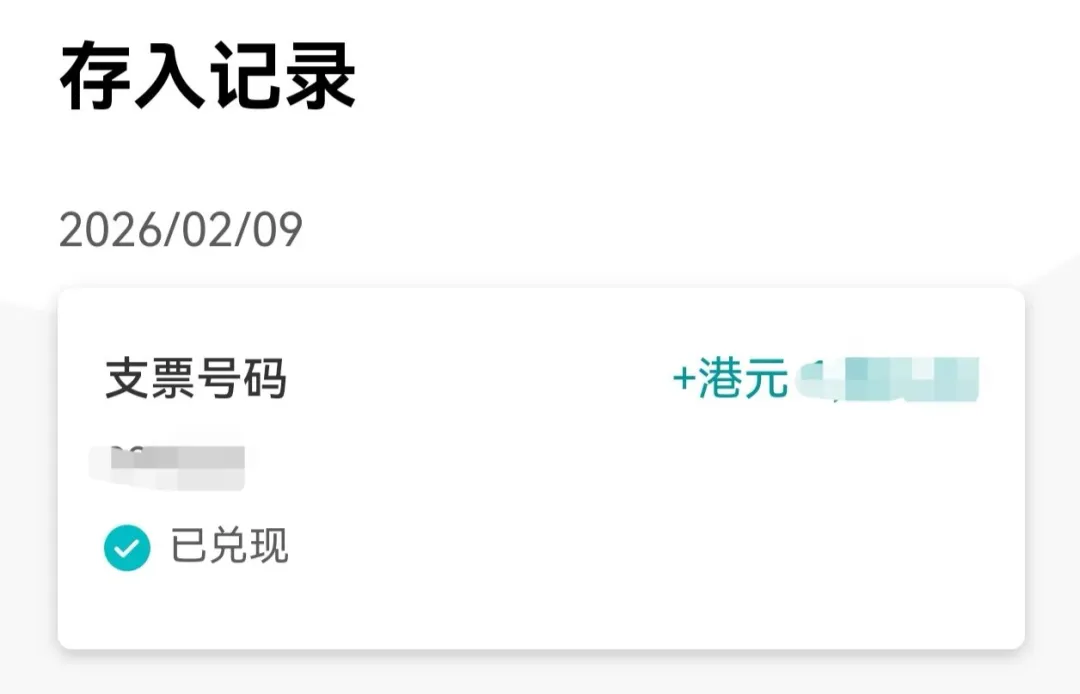Tap the gray background below the deposit card
Viewport: 1080px width, 694px height.
(x=540, y=674)
